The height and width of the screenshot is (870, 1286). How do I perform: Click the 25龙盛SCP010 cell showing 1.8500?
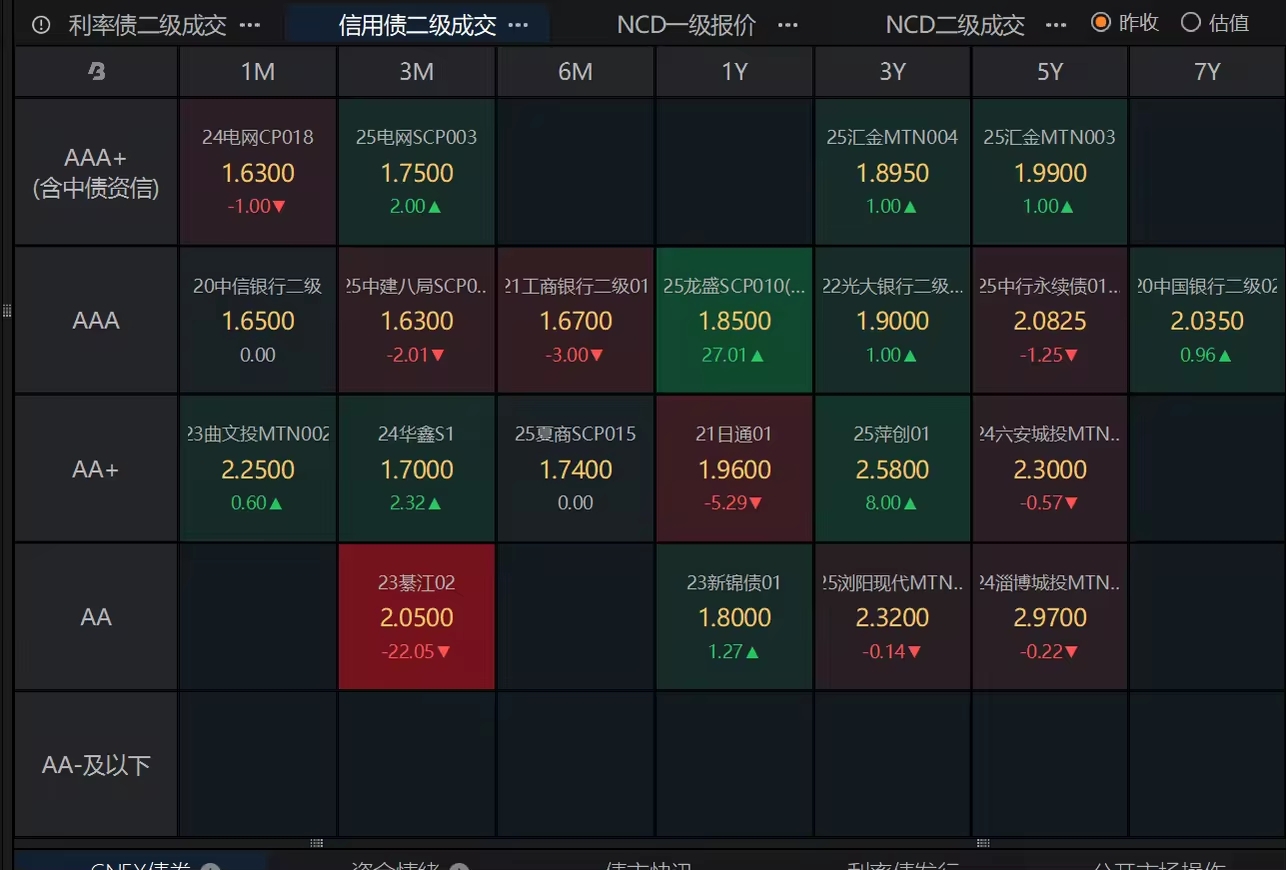tap(734, 320)
